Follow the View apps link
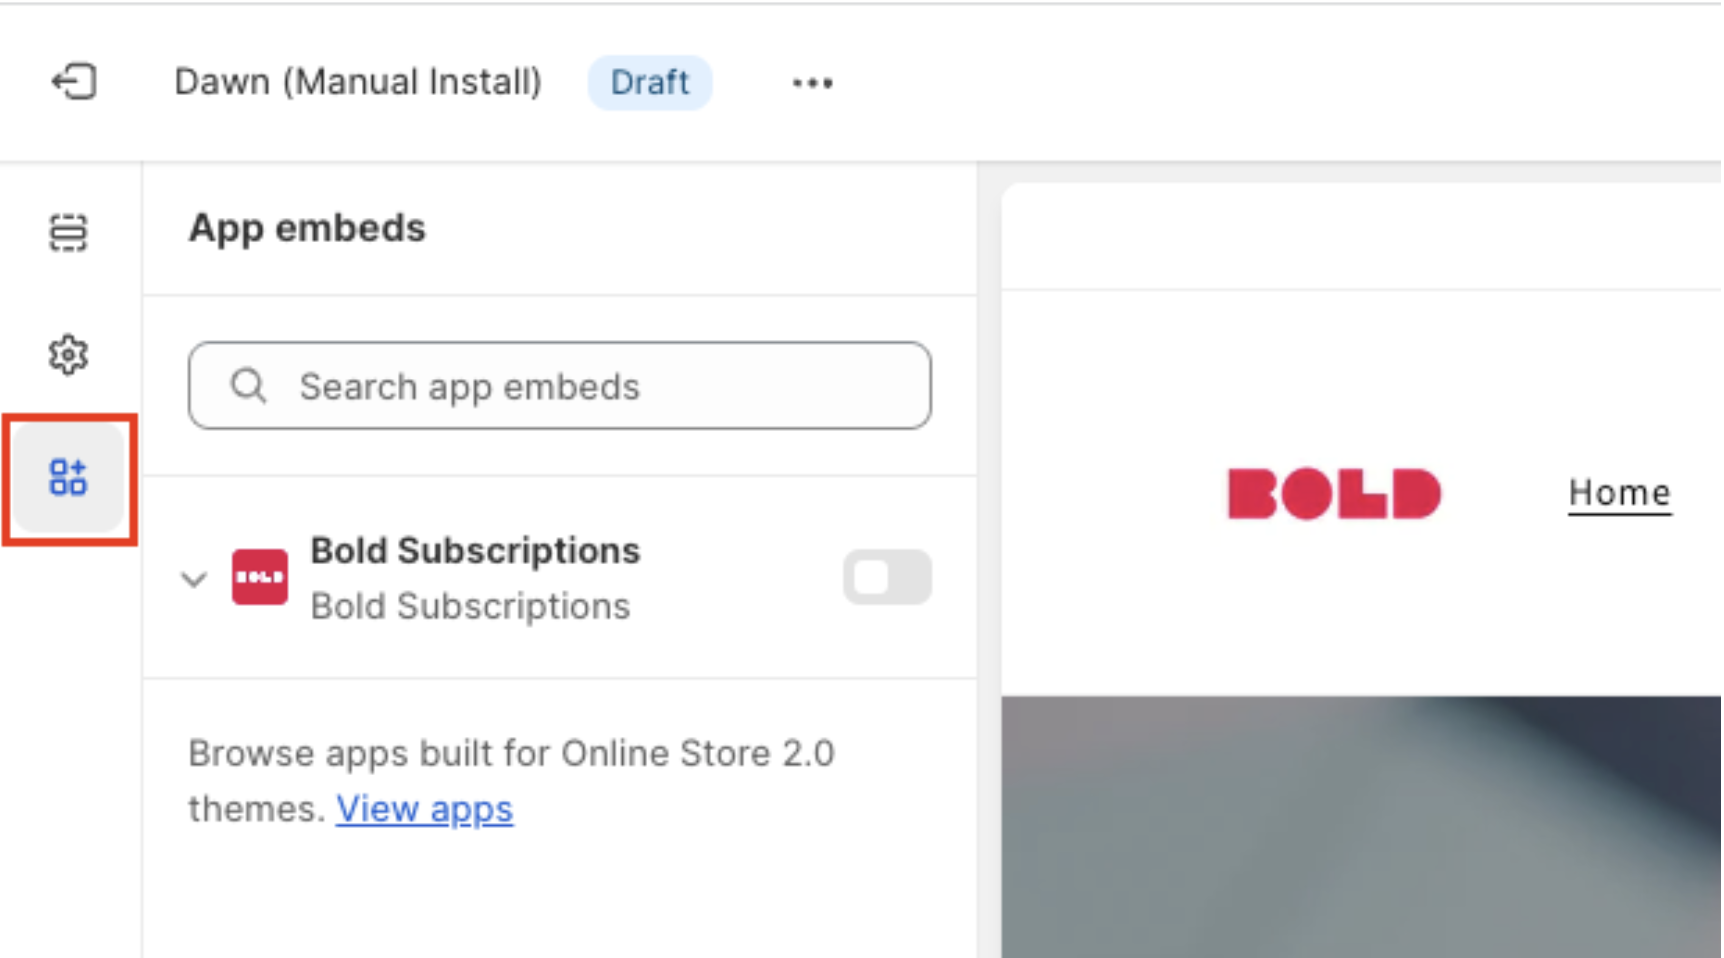Image resolution: width=1724 pixels, height=958 pixels. click(x=424, y=809)
